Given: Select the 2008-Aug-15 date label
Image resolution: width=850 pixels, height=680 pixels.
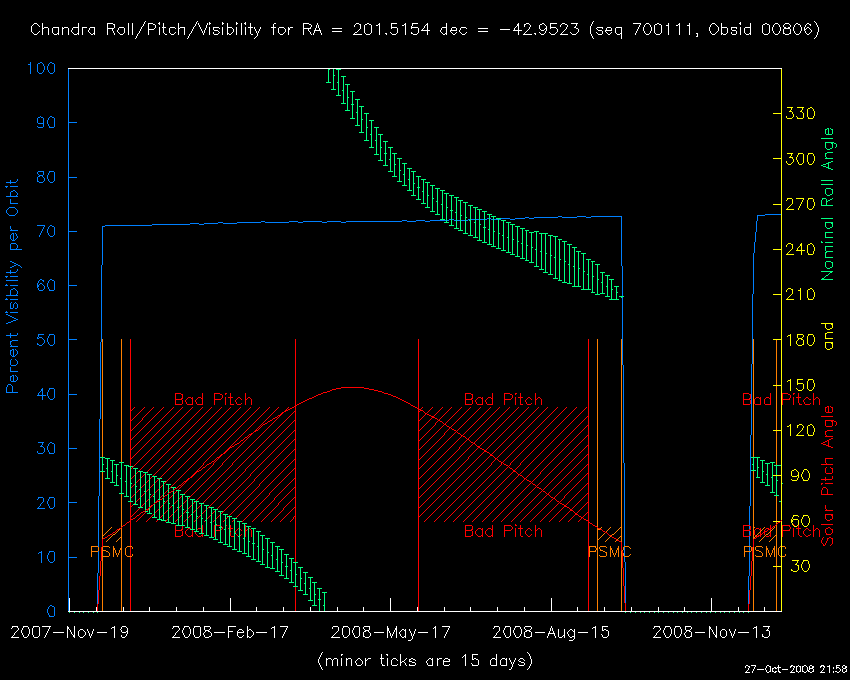Looking at the screenshot, I should click(550, 632).
